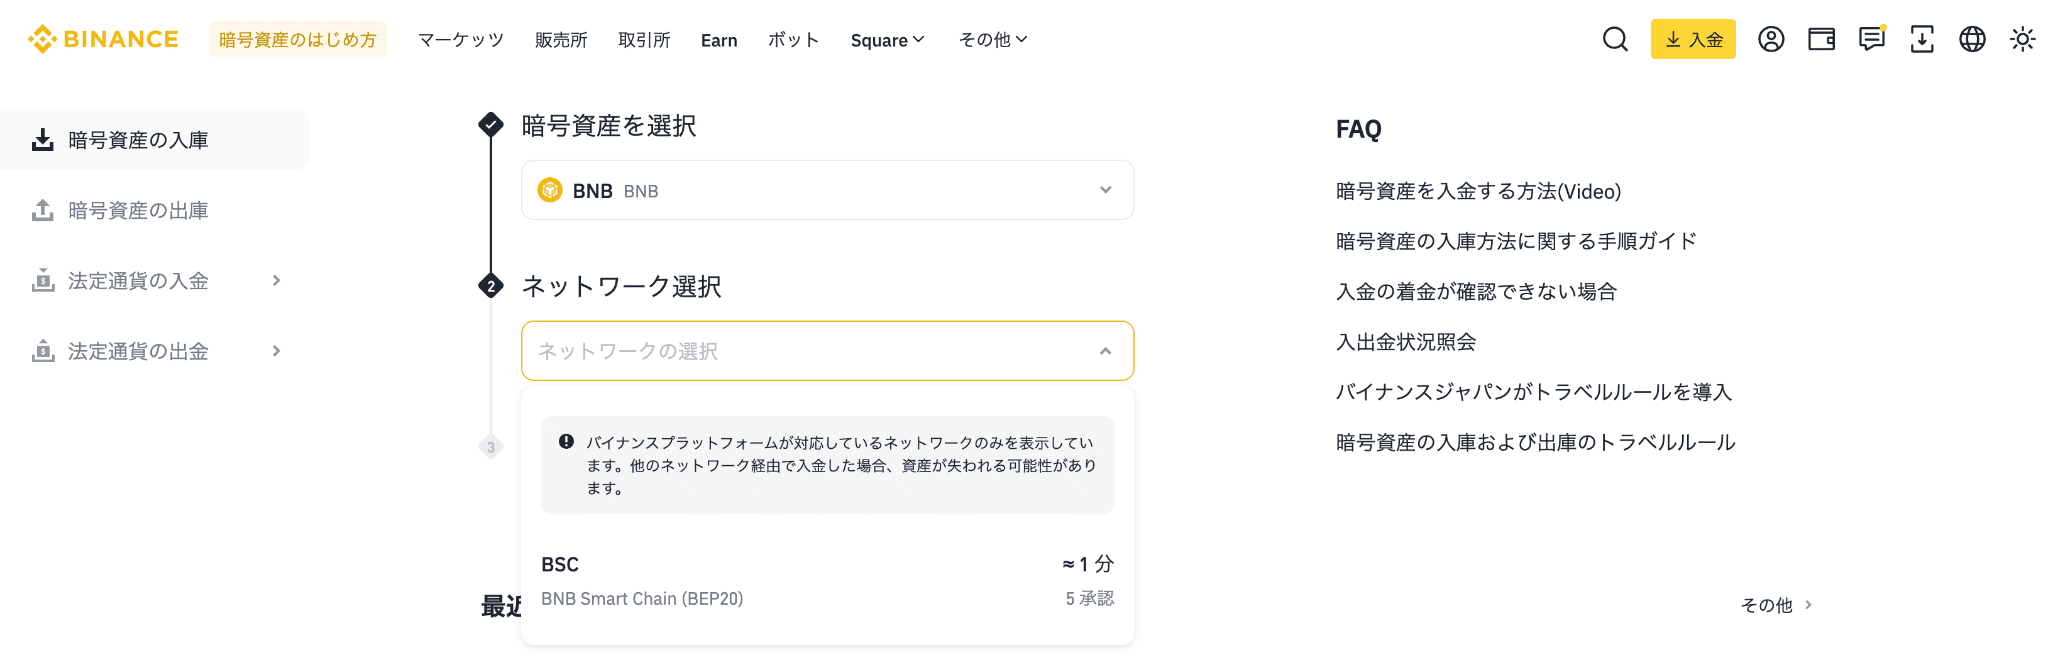The image size is (2048, 669).
Task: Expand the Square menu in header
Action: point(887,40)
